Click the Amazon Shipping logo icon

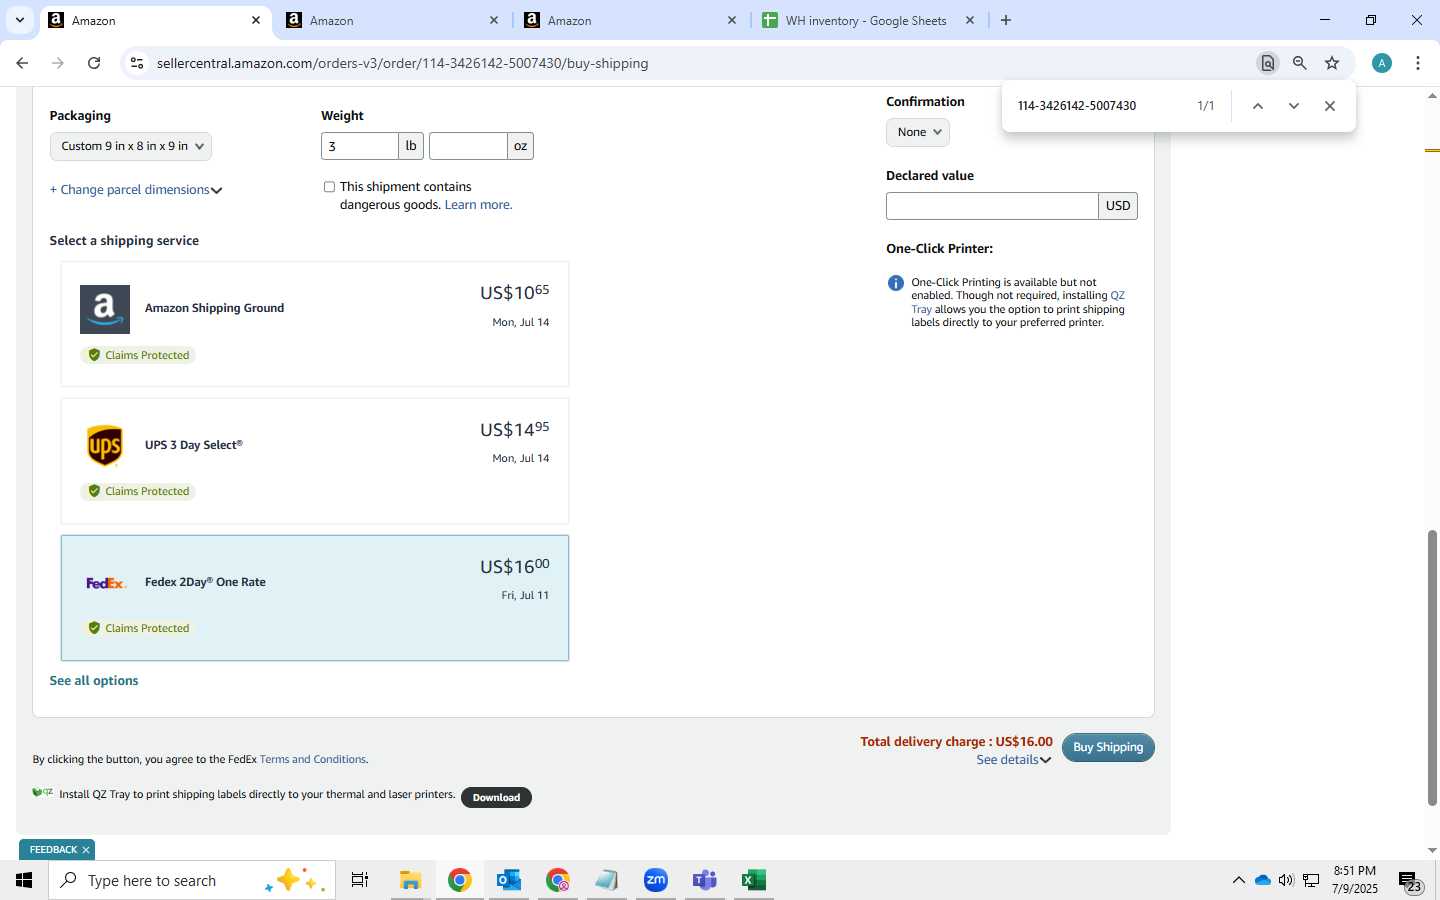(x=105, y=309)
